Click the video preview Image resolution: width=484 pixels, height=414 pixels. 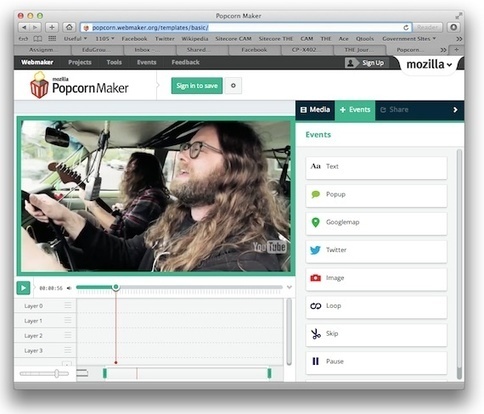(156, 196)
